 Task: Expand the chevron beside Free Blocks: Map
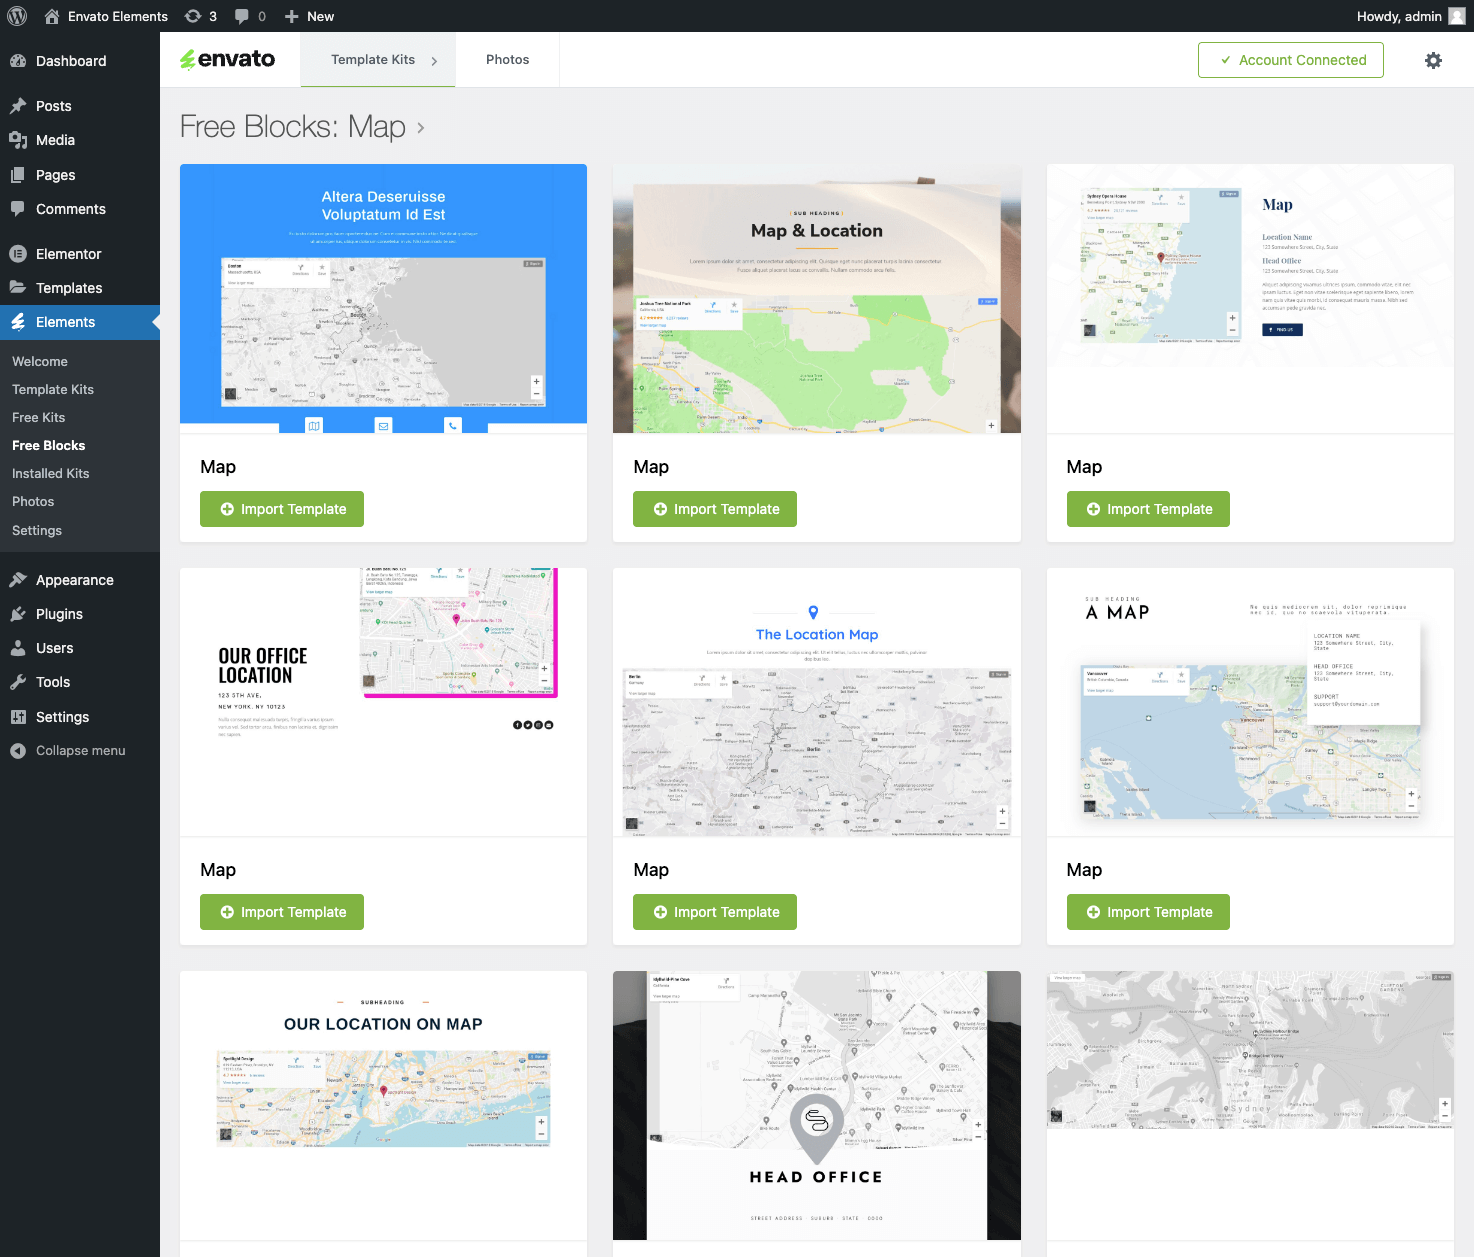click(x=421, y=128)
